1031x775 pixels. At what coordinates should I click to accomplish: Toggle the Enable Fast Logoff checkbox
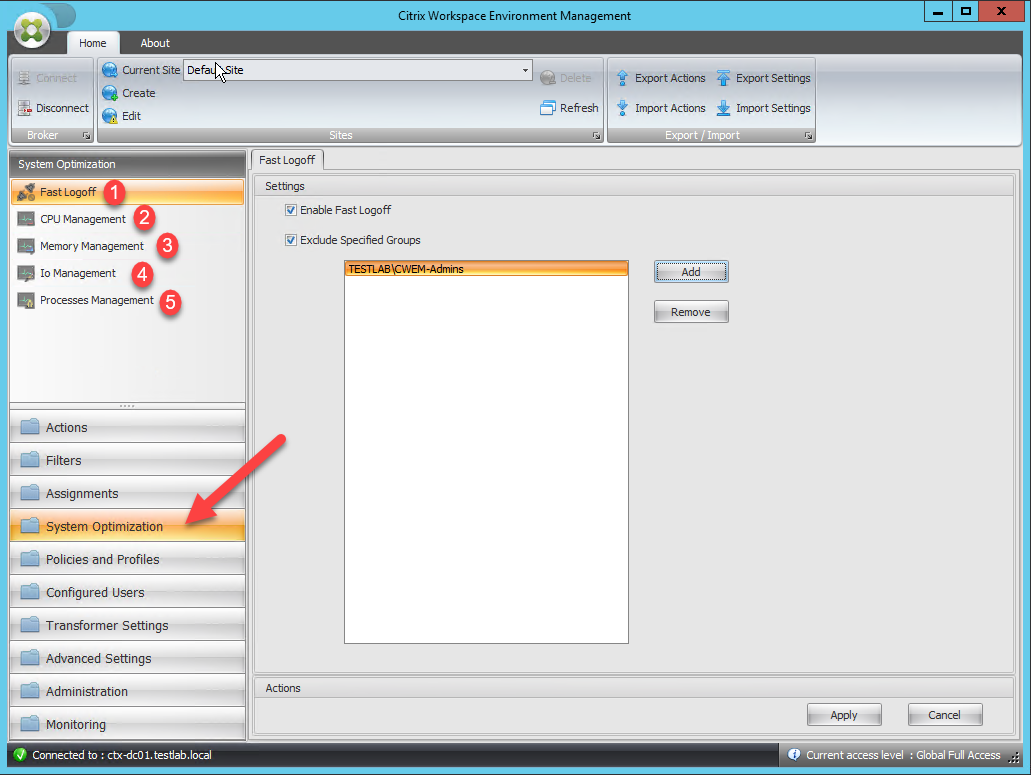[291, 210]
